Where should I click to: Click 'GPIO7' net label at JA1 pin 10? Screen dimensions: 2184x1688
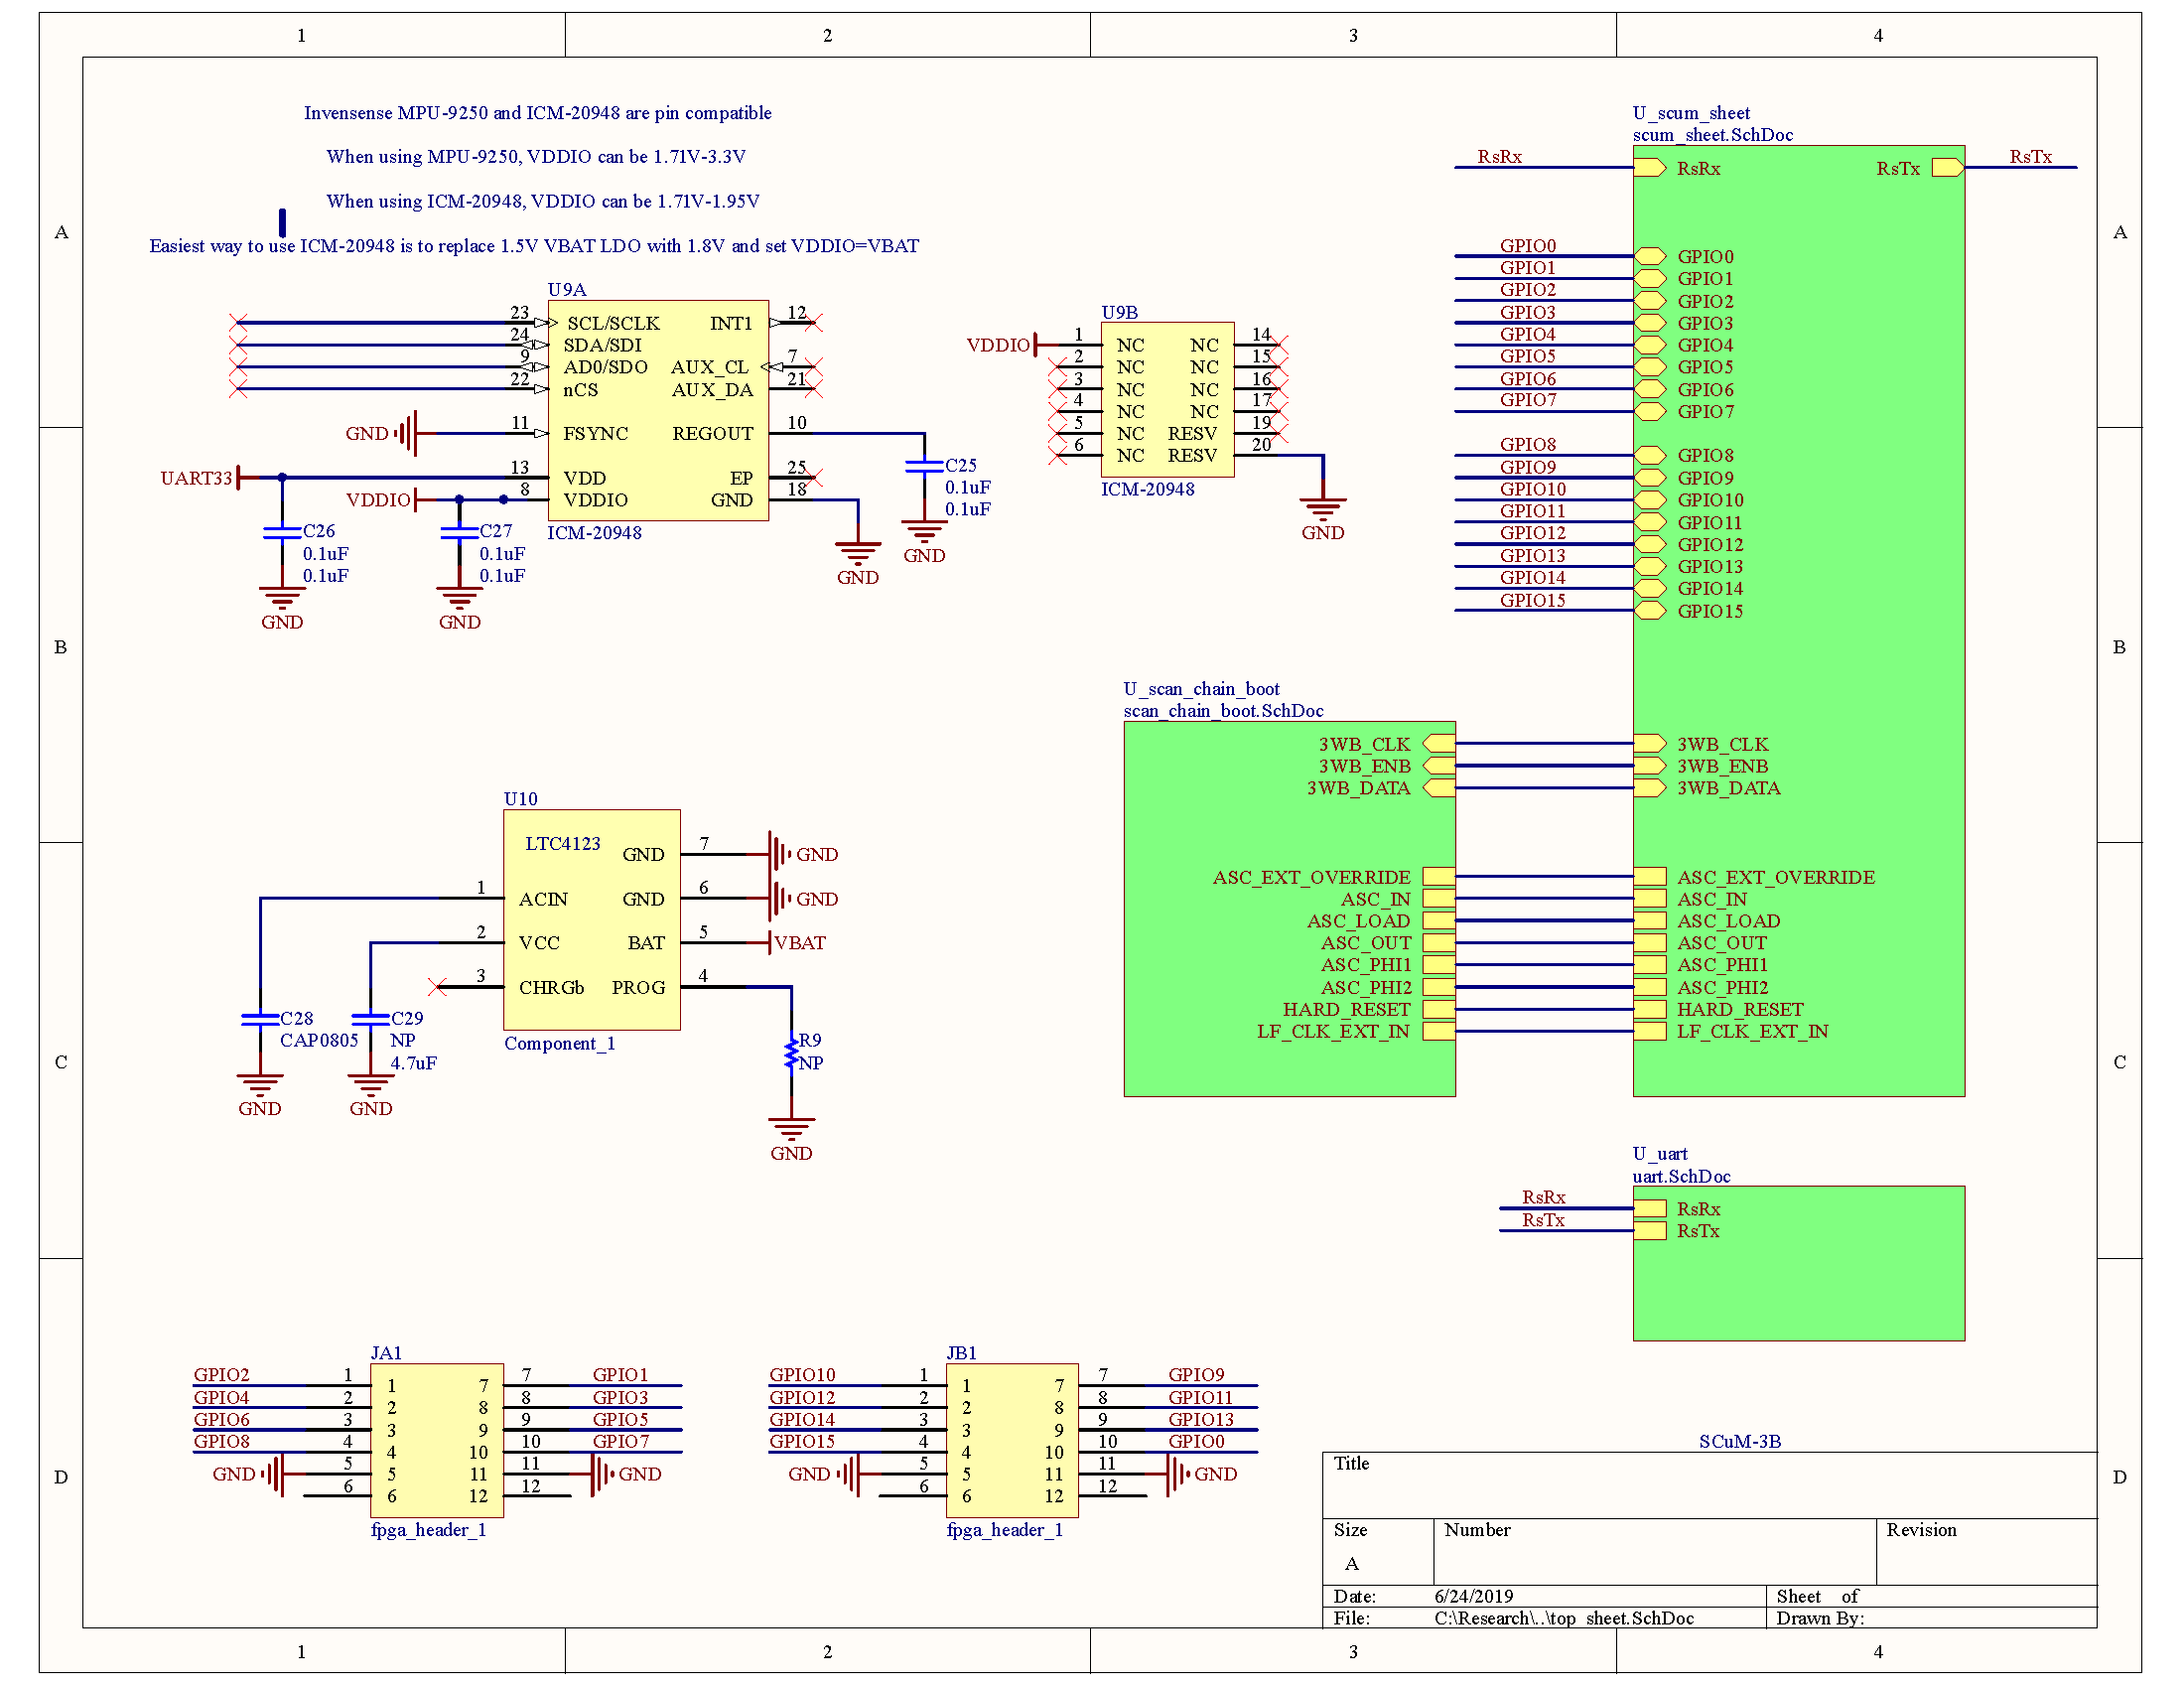[x=621, y=1442]
